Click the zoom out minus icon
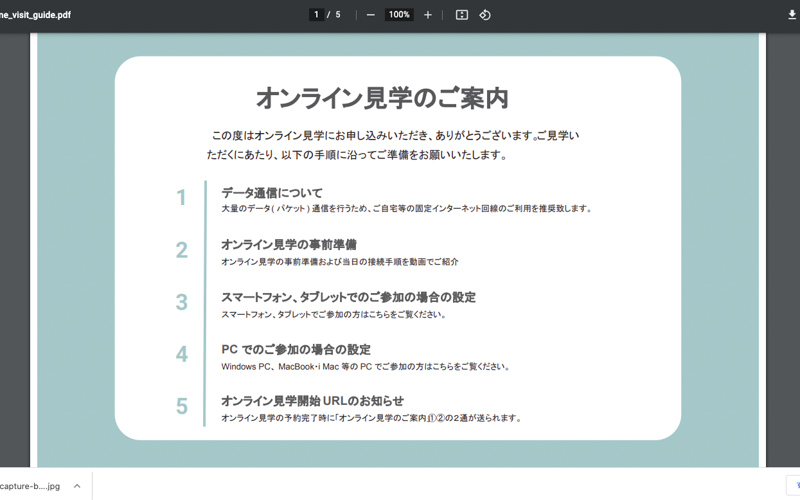Viewport: 800px width, 500px height. point(370,15)
